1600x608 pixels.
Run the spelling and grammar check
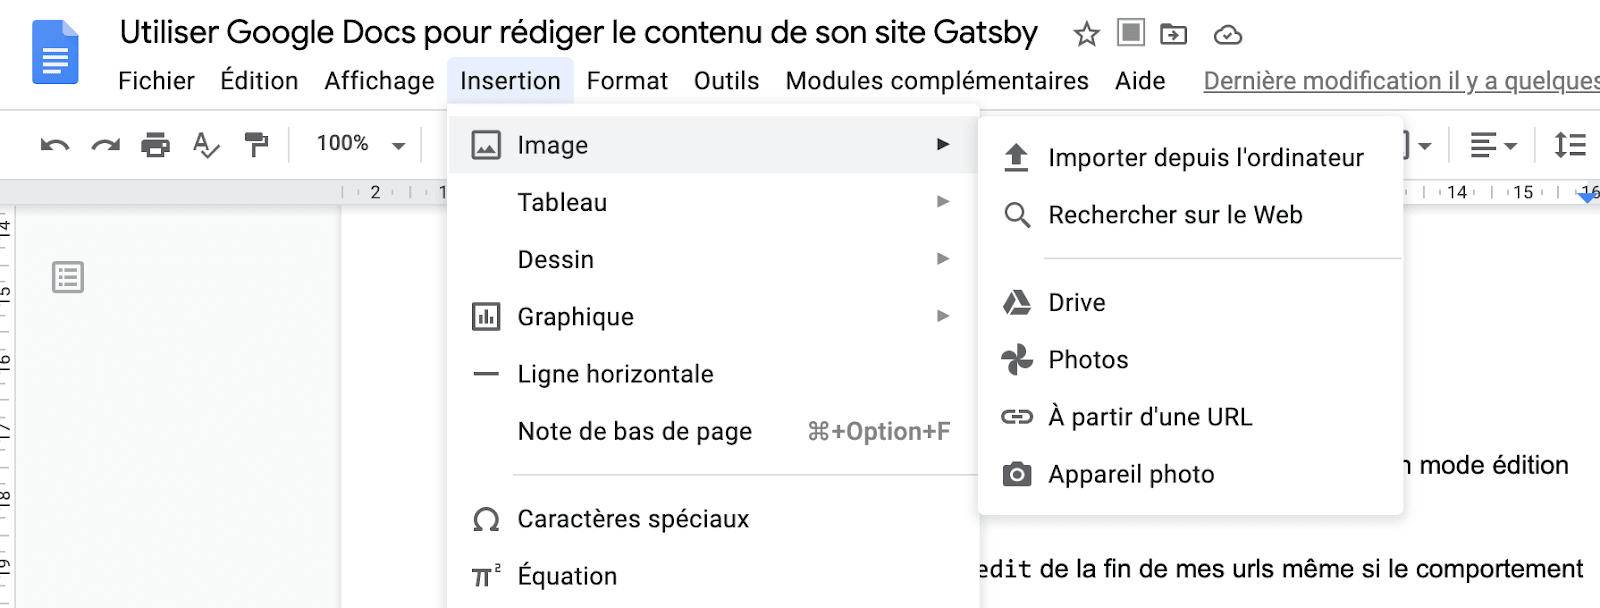click(204, 146)
